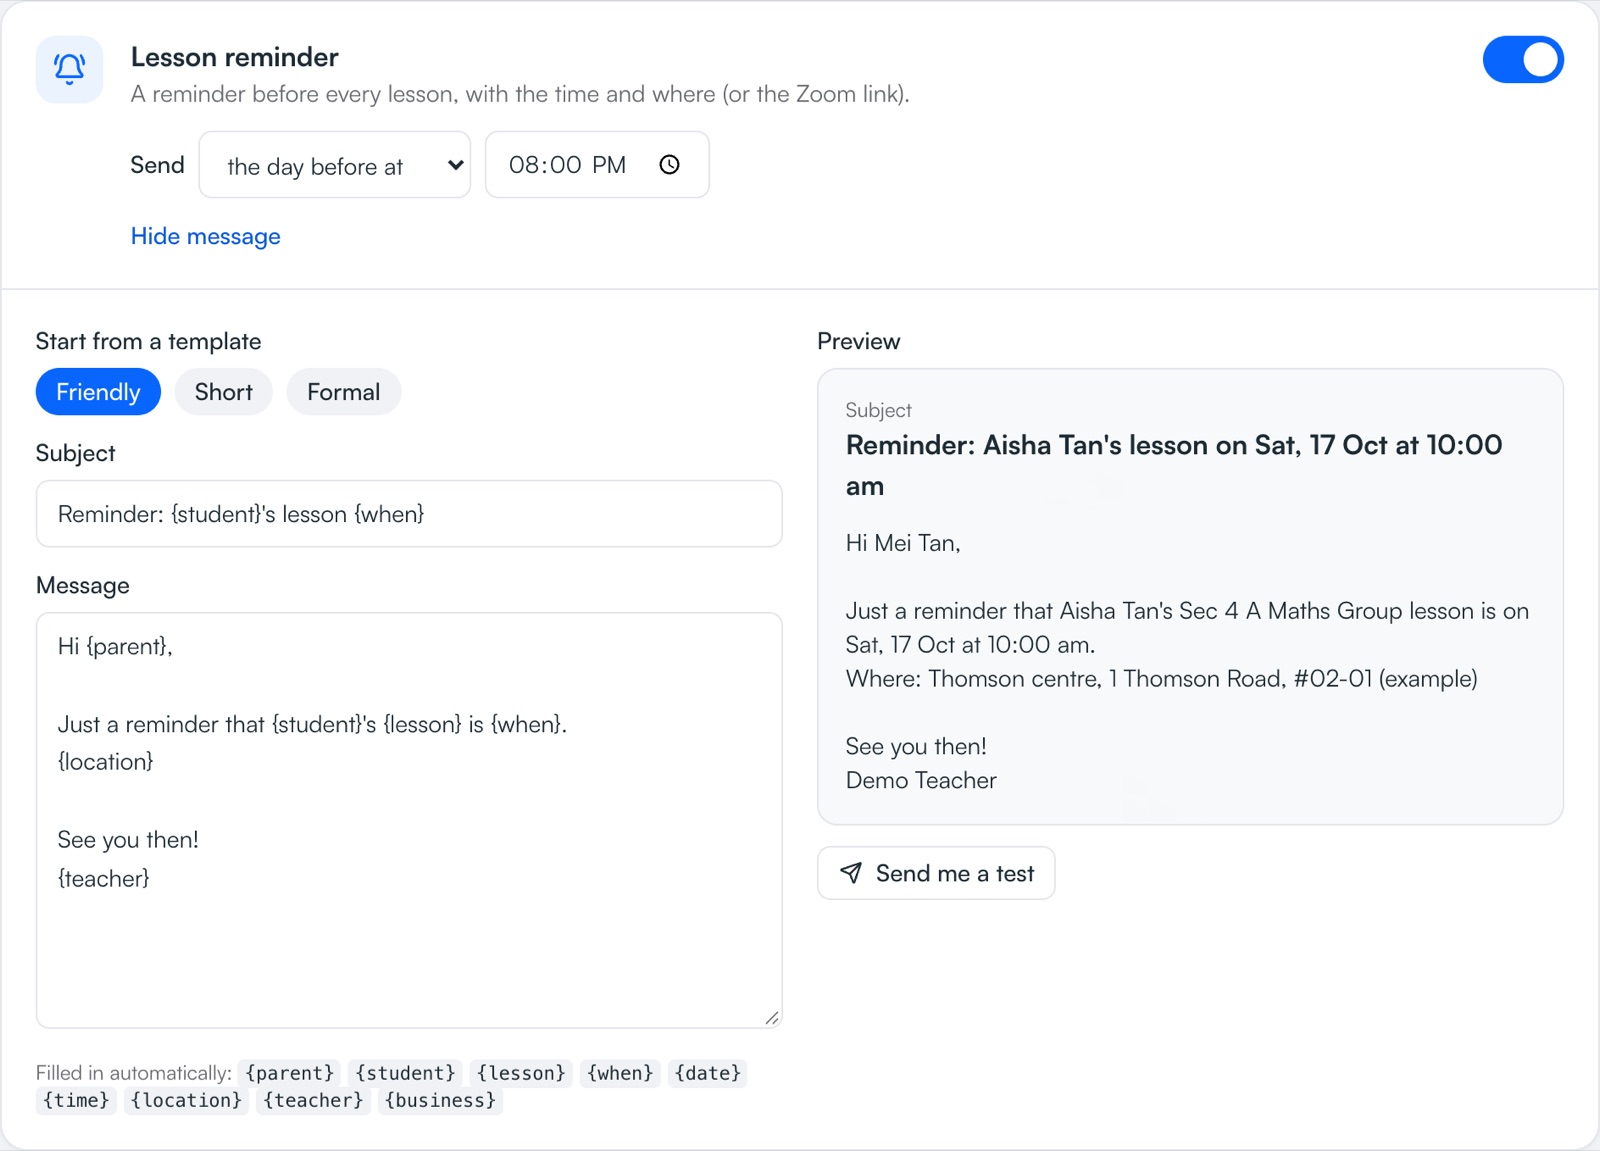Click the 'Start from a template' label
Viewport: 1600px width, 1151px height.
point(148,341)
